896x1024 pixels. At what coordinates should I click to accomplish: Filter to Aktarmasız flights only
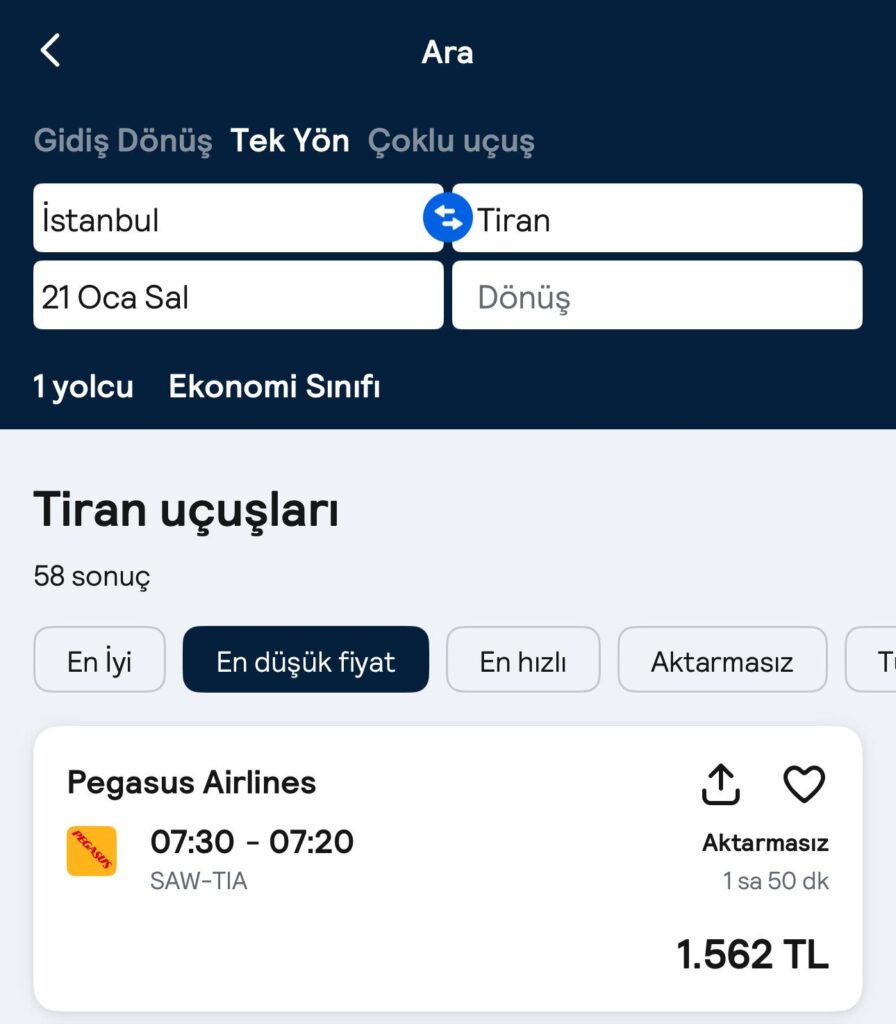pyautogui.click(x=722, y=660)
